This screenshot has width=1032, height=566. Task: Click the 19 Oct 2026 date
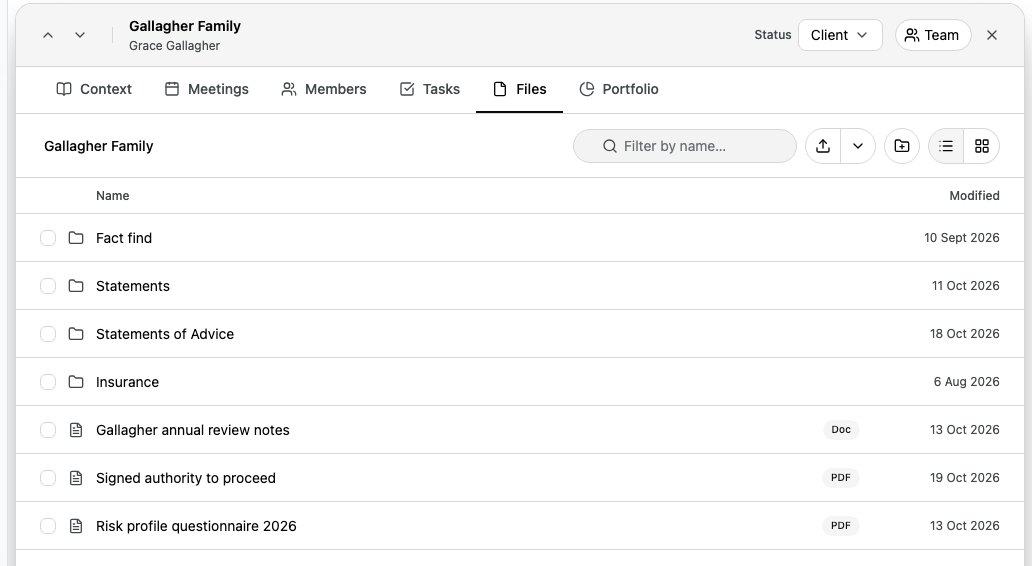964,478
